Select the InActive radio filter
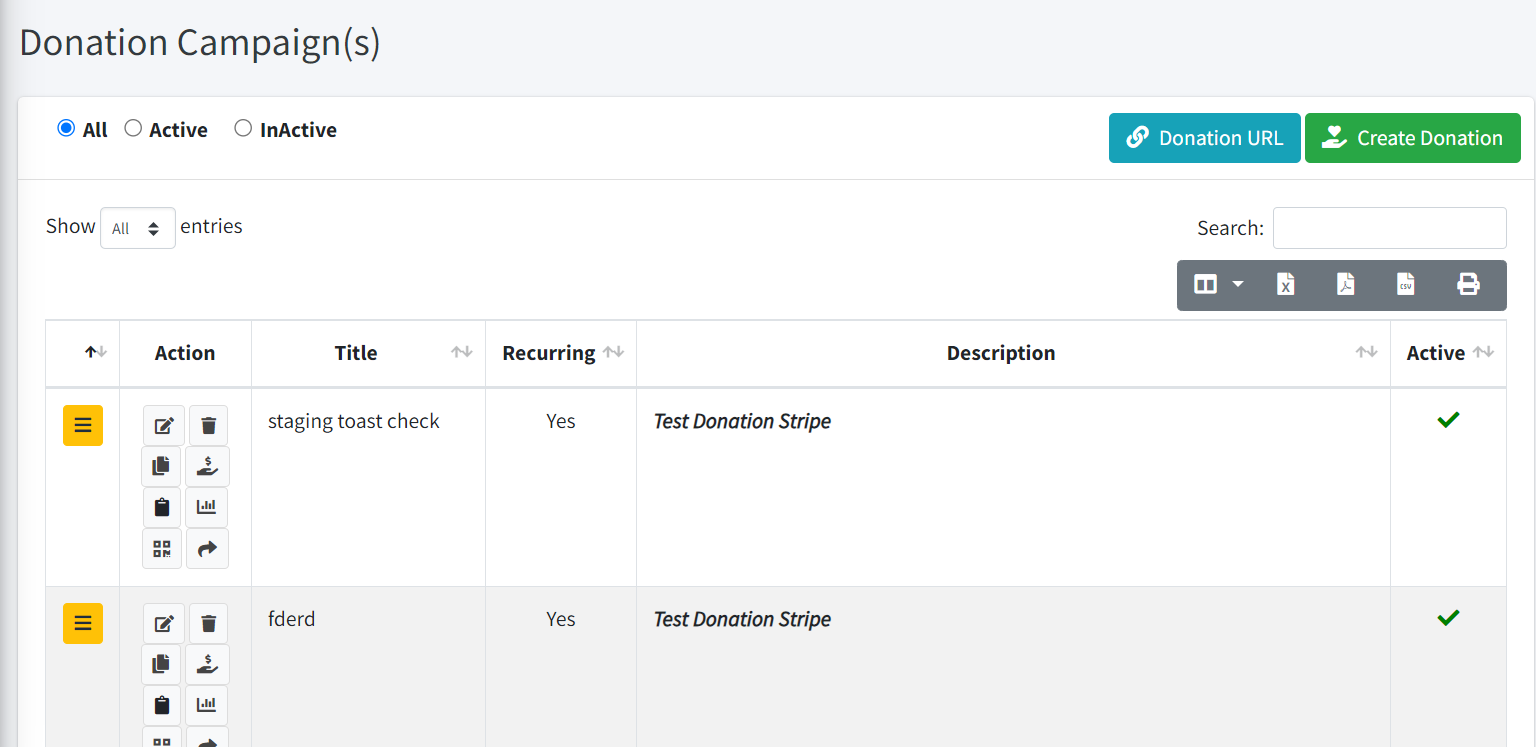The width and height of the screenshot is (1536, 747). click(x=243, y=129)
